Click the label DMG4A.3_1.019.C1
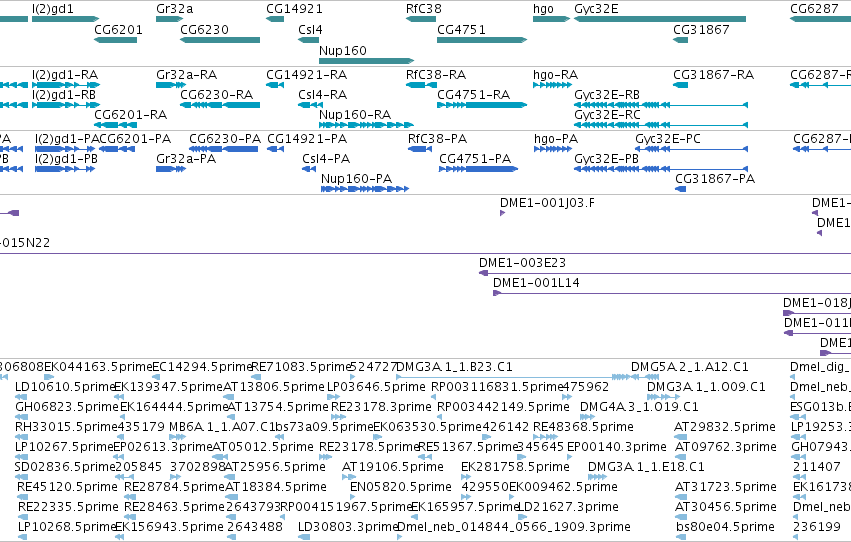 (x=639, y=407)
